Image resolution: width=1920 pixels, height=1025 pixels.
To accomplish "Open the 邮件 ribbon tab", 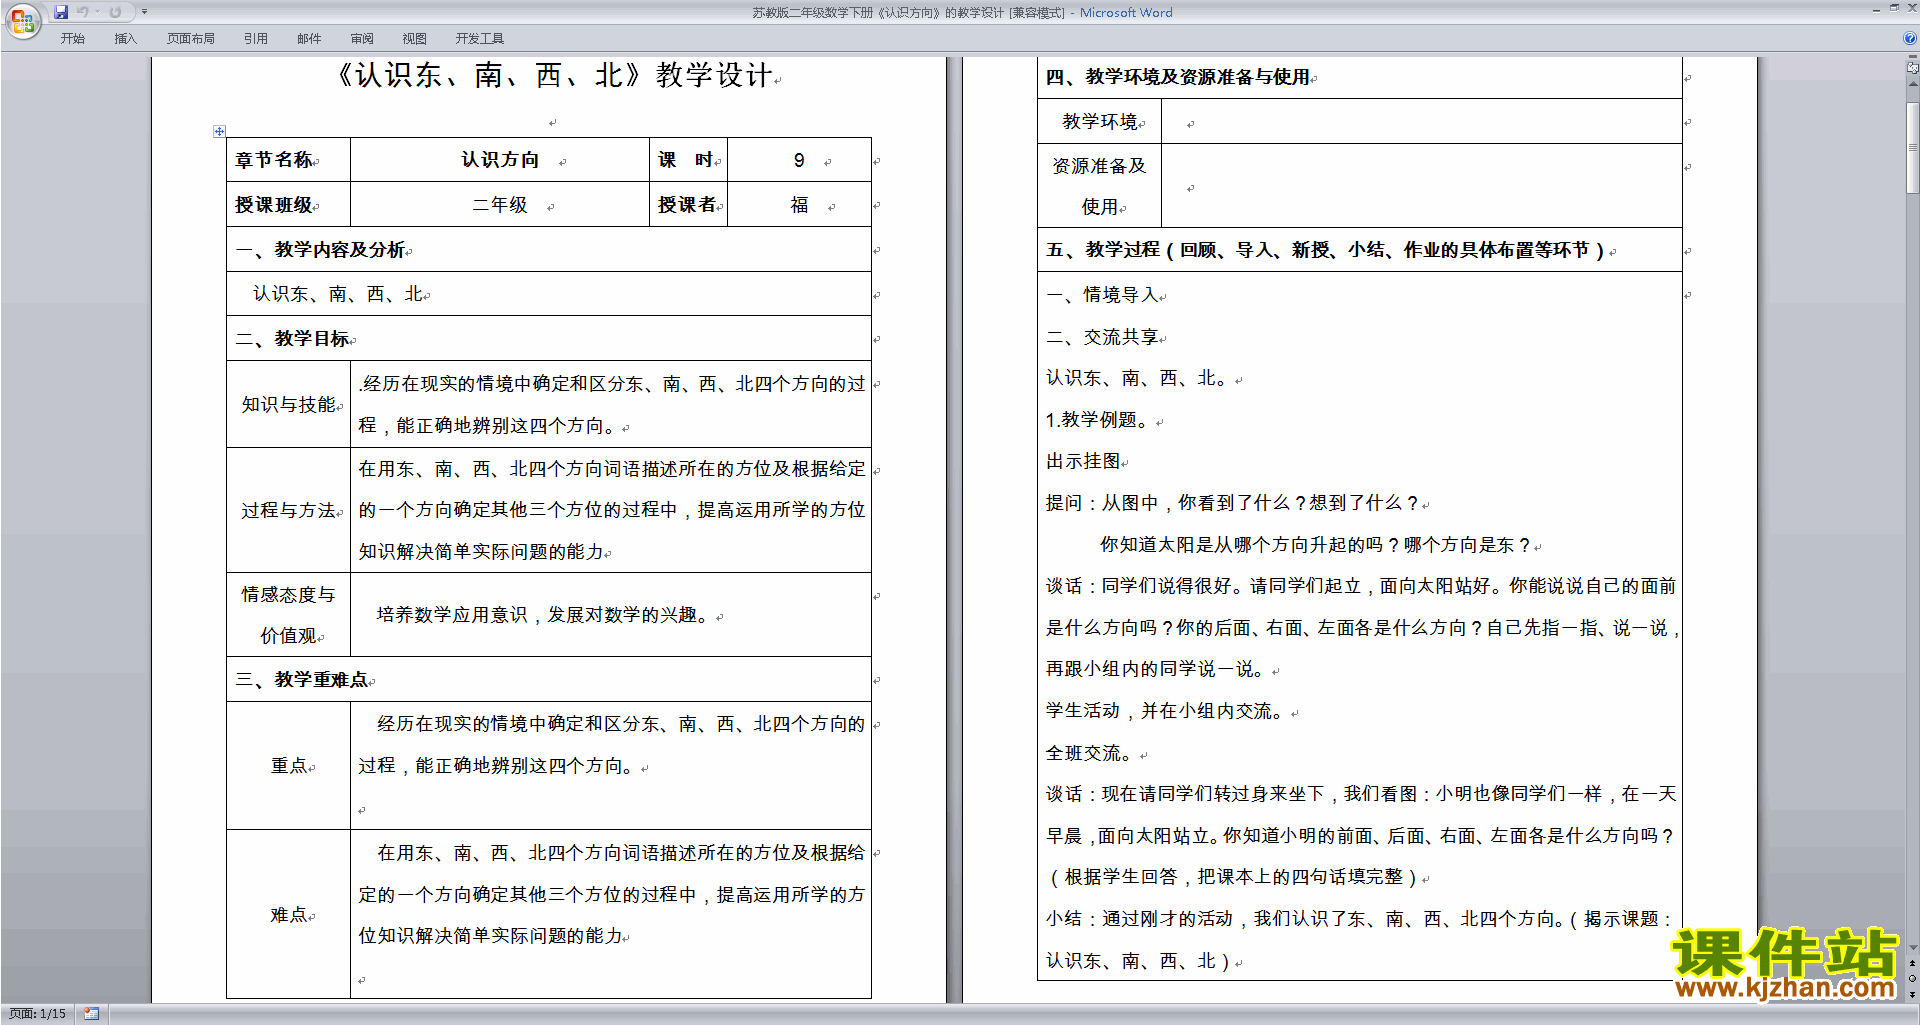I will (309, 38).
